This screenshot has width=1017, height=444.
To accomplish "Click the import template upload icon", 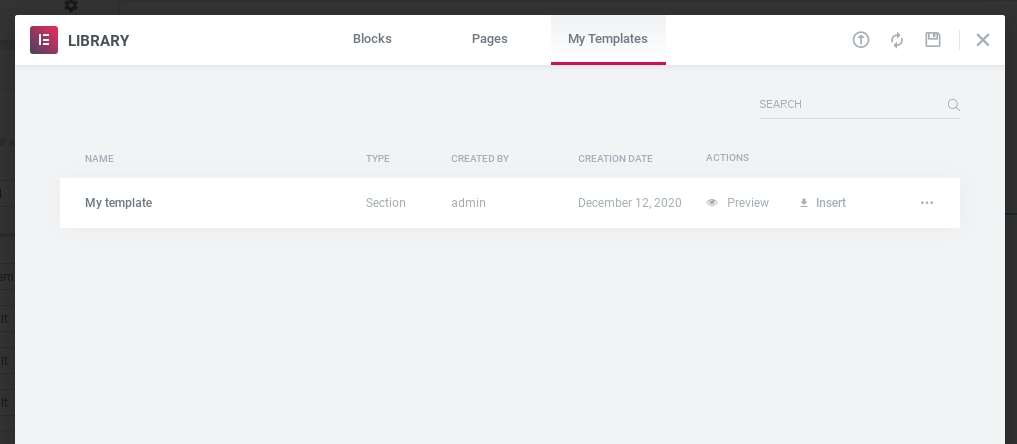I will click(861, 40).
